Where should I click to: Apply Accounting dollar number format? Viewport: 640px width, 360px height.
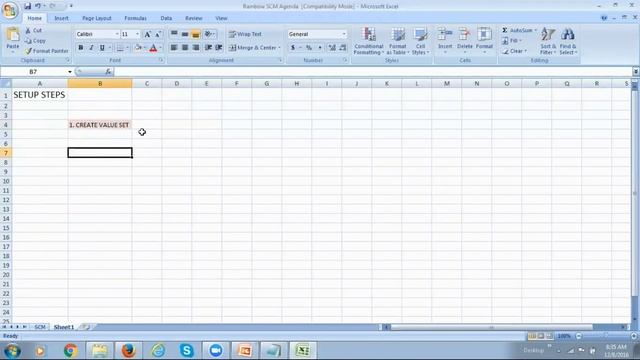pyautogui.click(x=293, y=48)
